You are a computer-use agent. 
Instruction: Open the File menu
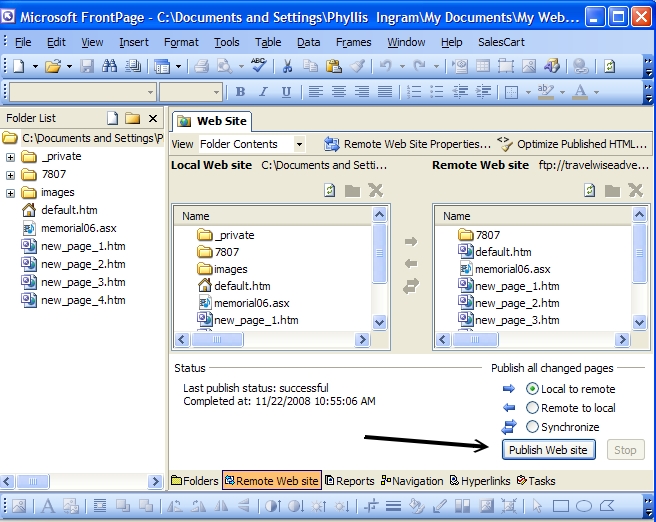coord(23,42)
